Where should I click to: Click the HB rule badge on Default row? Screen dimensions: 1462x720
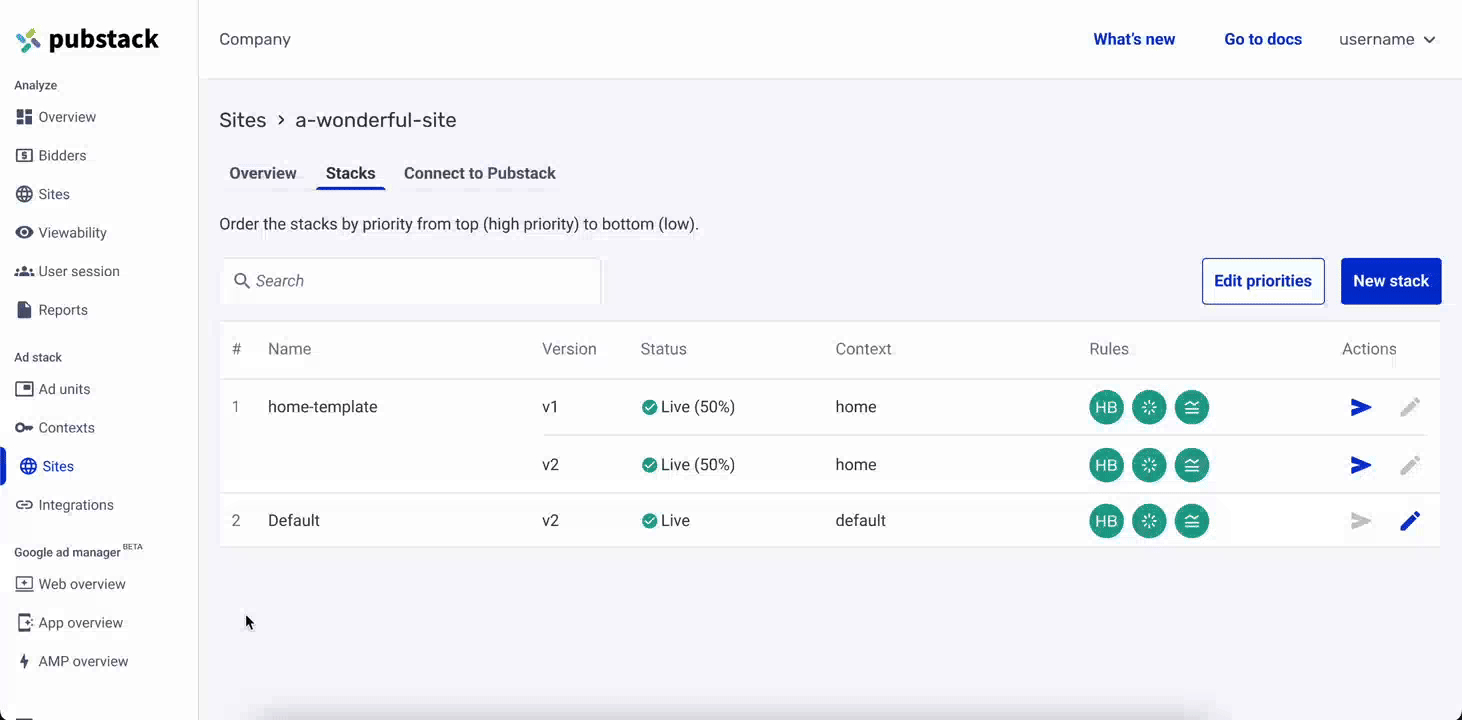tap(1106, 521)
